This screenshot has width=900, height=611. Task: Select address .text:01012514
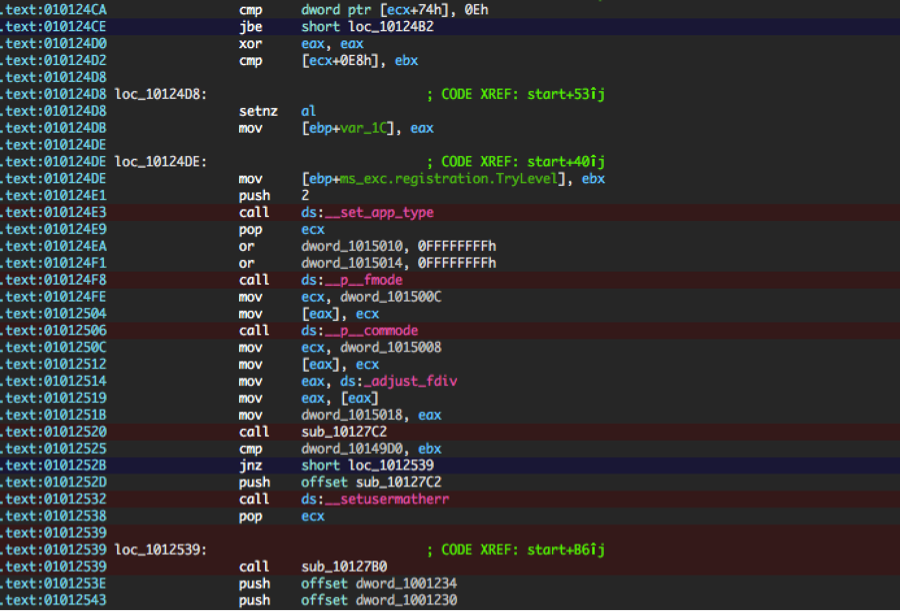(54, 381)
